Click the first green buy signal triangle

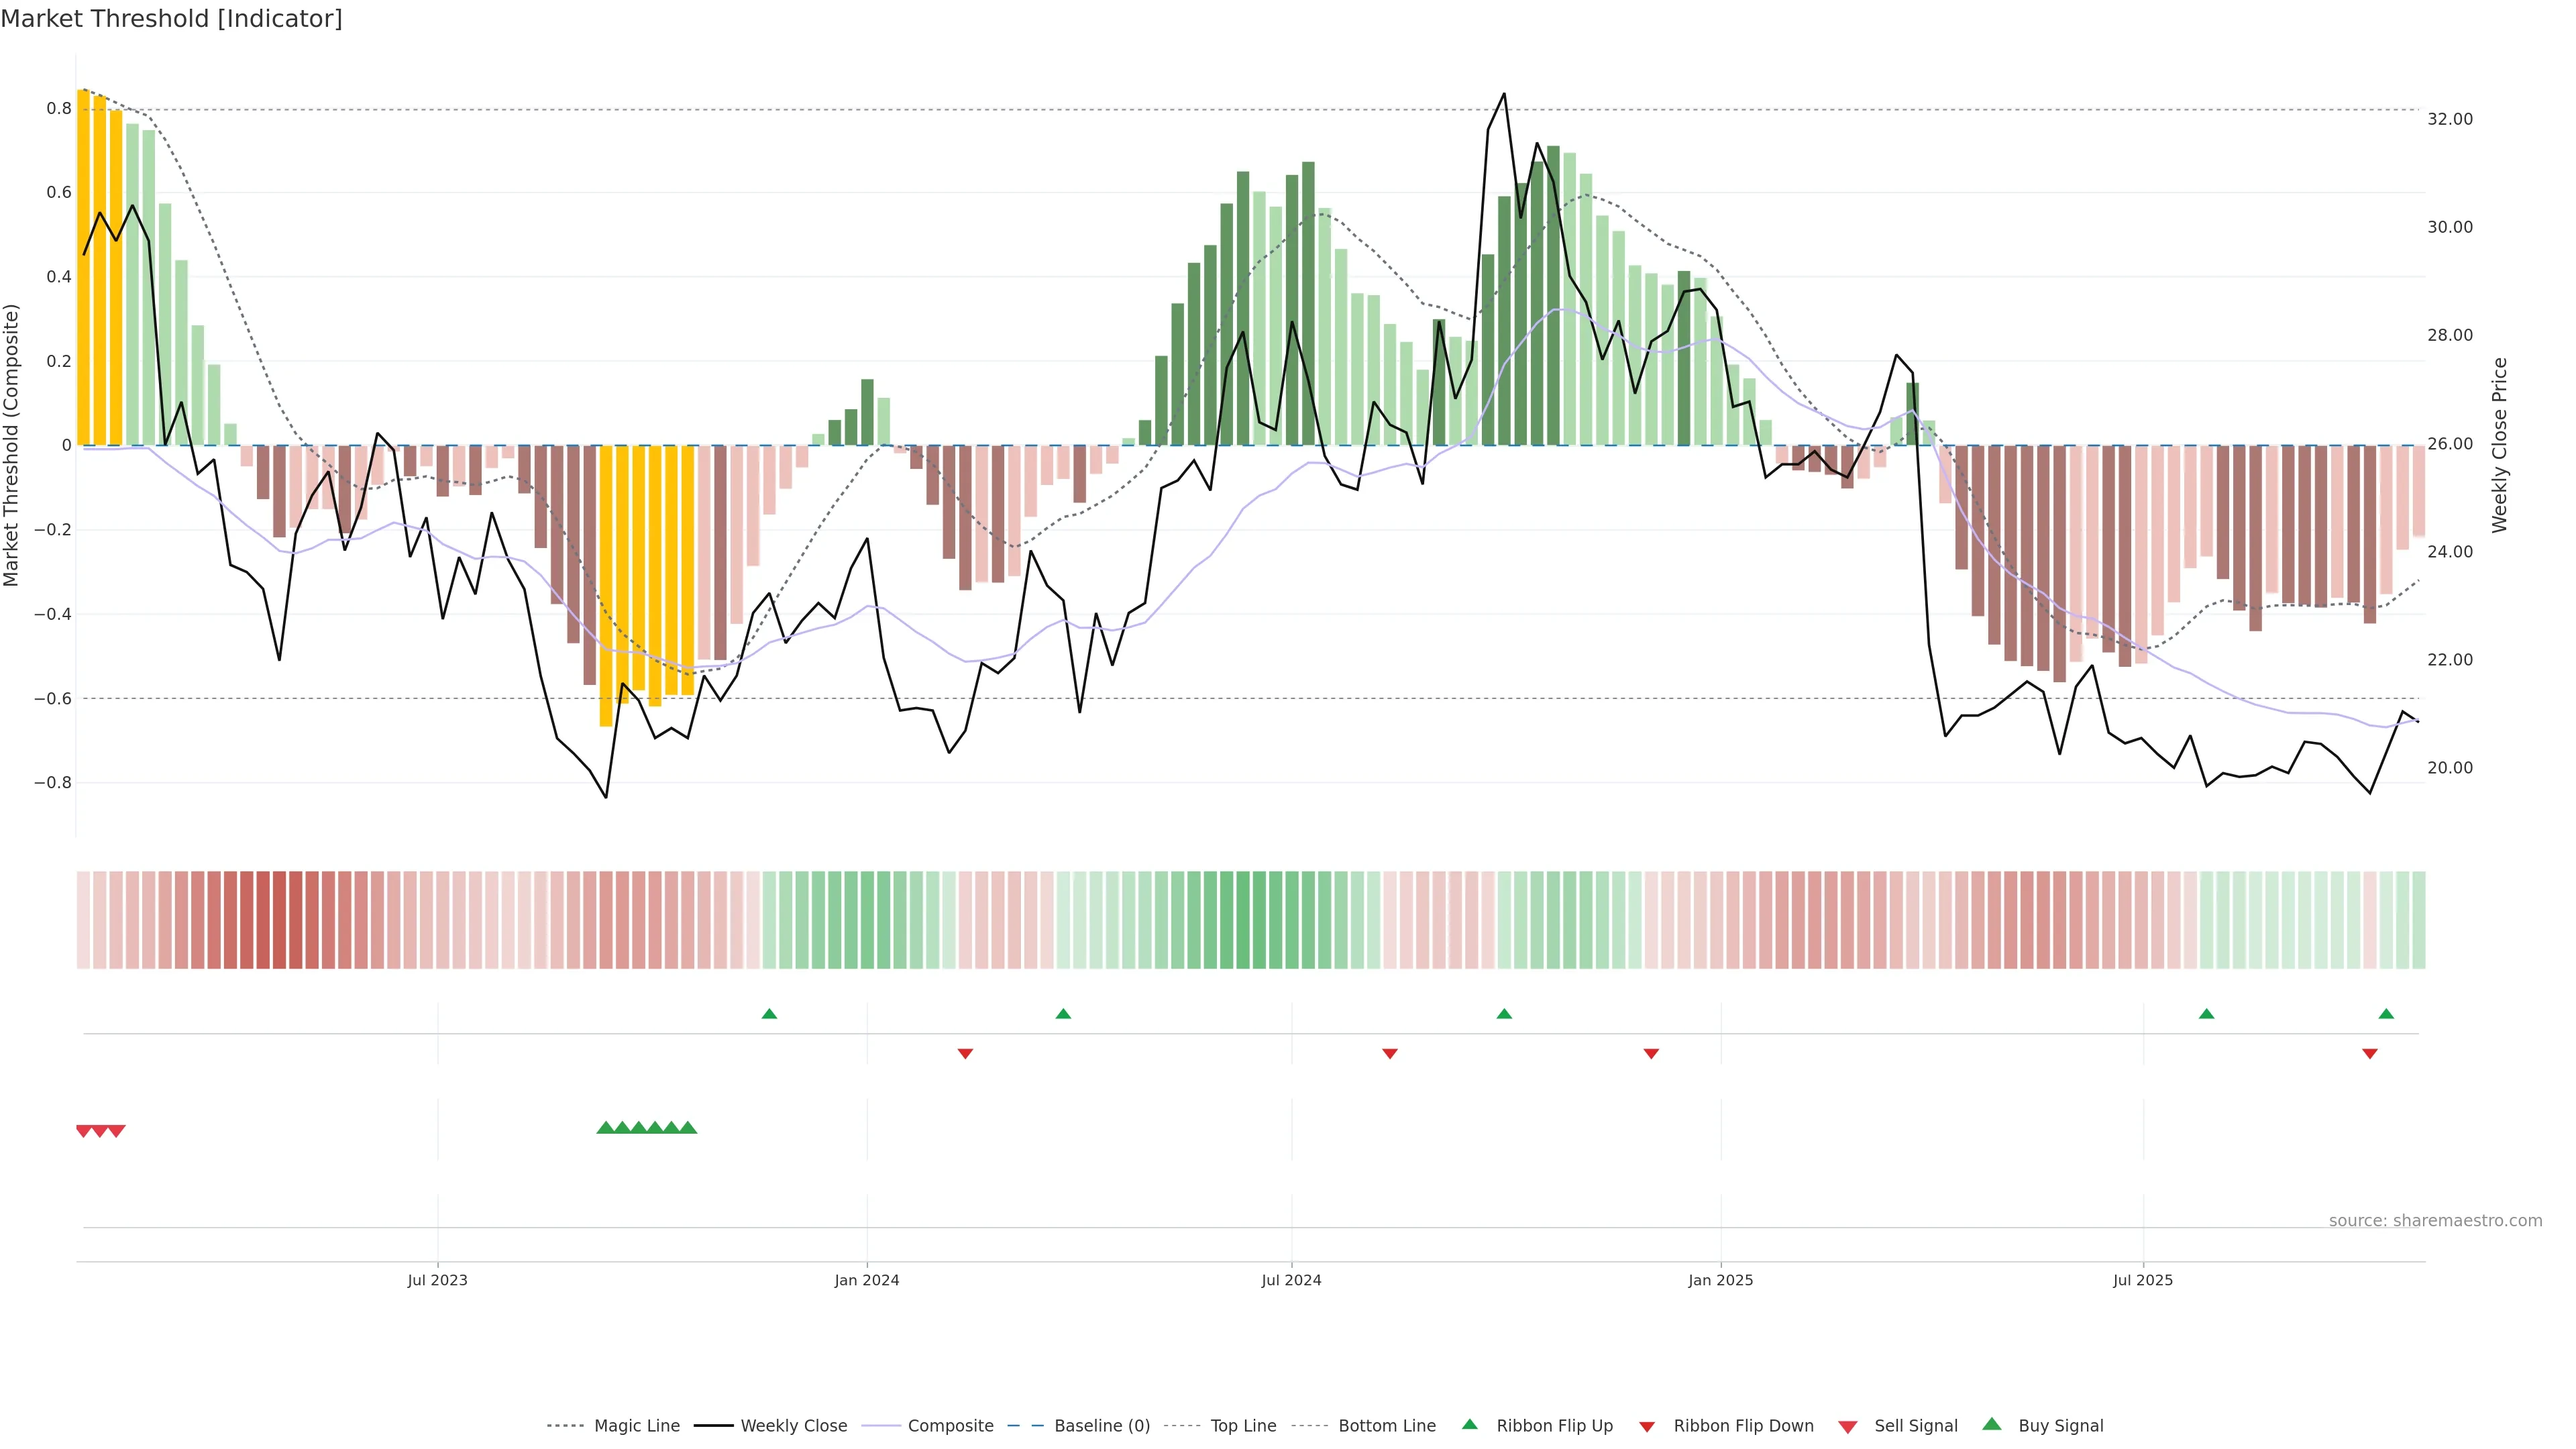tap(605, 1128)
